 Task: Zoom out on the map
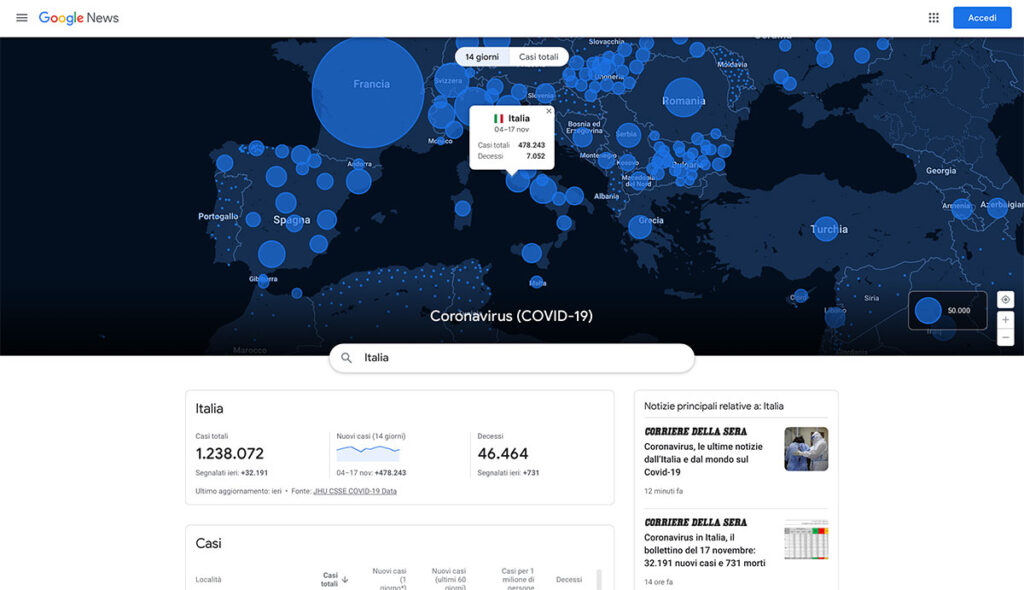tap(1006, 337)
